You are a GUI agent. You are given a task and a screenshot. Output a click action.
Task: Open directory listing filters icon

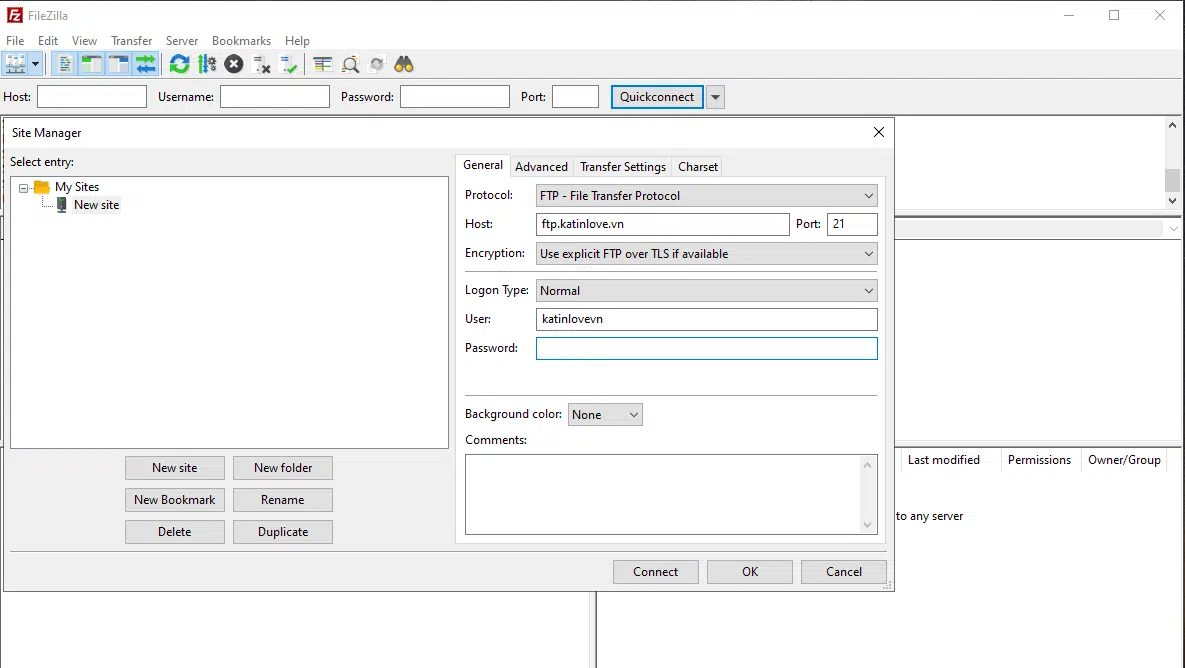[x=323, y=64]
